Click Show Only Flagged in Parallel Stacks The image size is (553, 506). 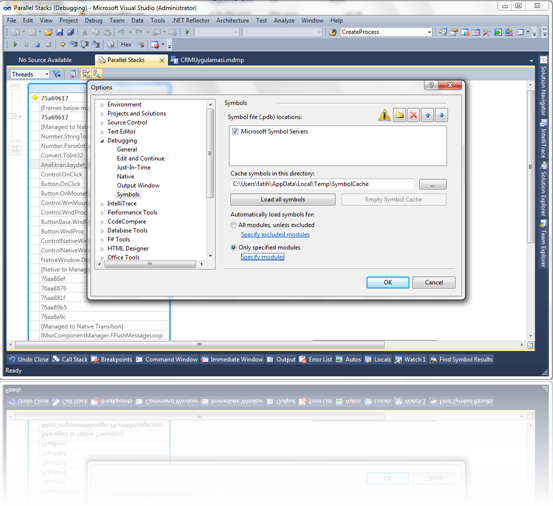click(57, 74)
